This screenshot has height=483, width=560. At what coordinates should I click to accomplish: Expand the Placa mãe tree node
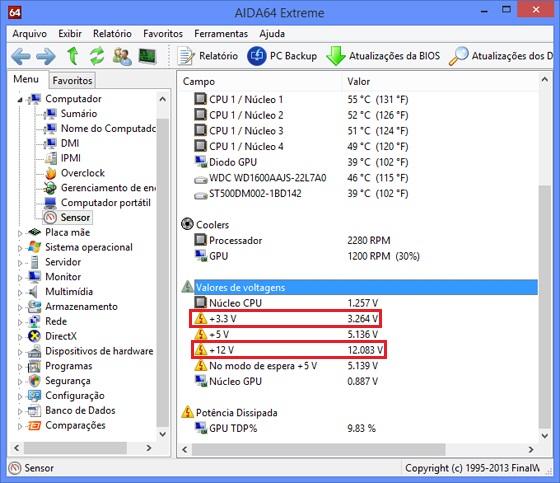[x=20, y=233]
